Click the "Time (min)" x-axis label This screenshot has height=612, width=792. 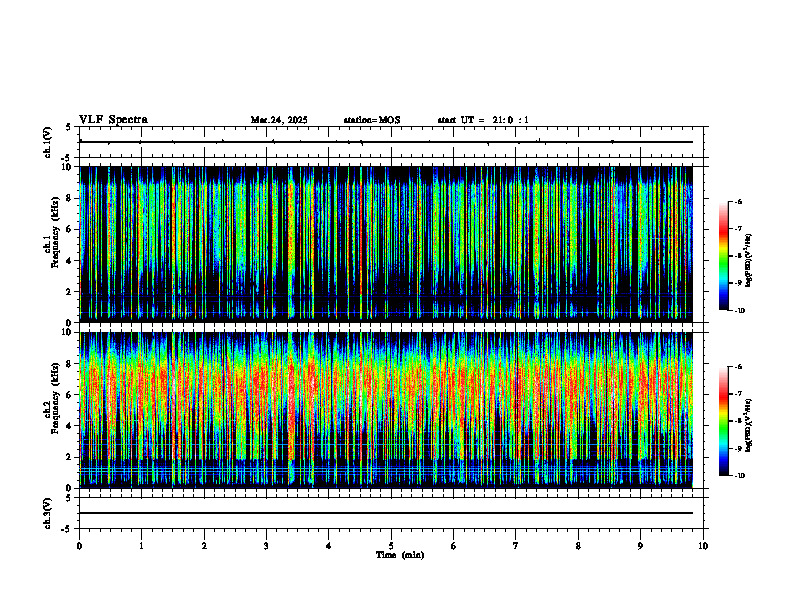coord(400,555)
